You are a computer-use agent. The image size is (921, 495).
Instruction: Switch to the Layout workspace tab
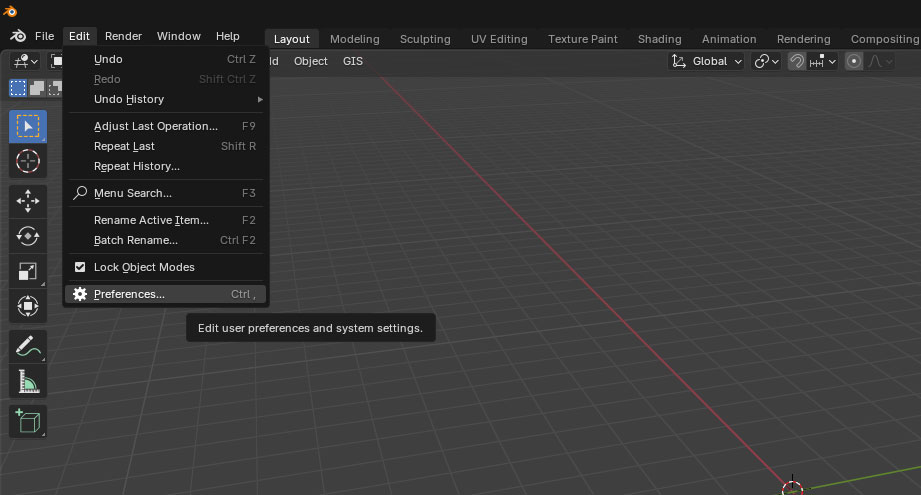click(x=291, y=39)
